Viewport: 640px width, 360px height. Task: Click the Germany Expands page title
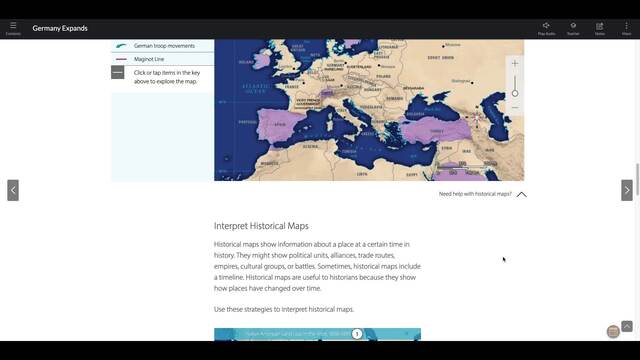[x=60, y=28]
